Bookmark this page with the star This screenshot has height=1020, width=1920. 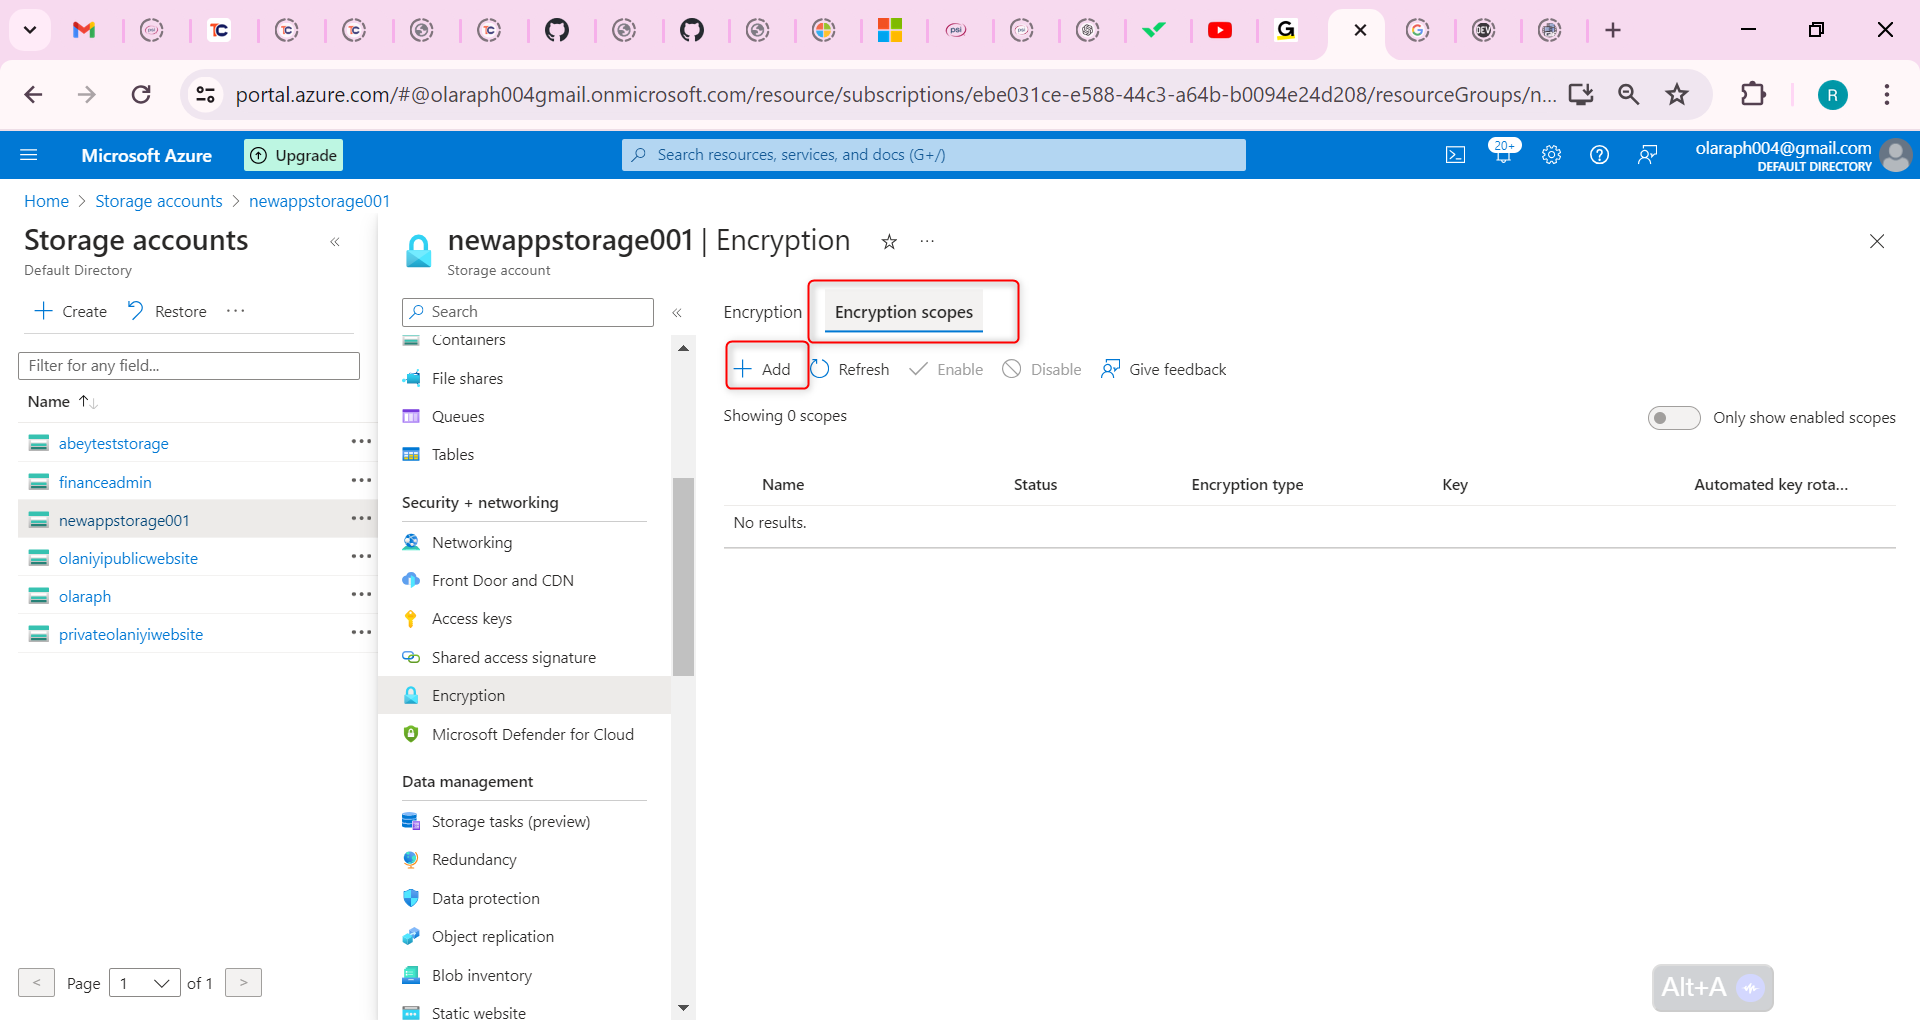coord(1677,95)
